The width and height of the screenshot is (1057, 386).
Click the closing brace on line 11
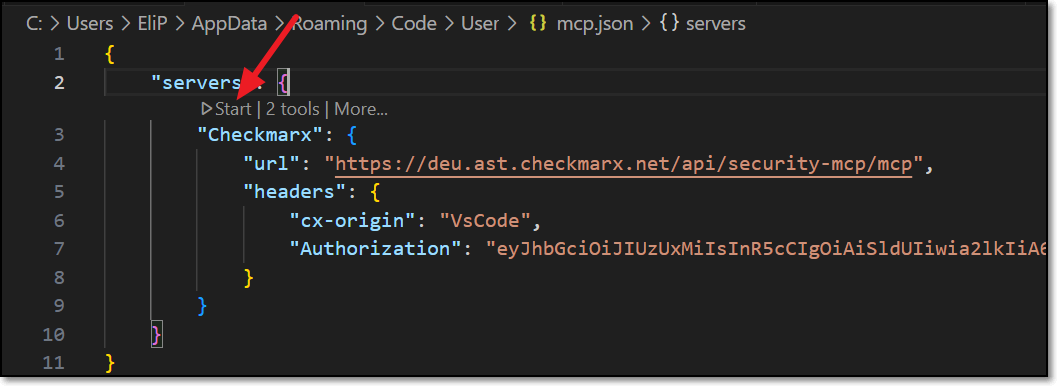111,364
